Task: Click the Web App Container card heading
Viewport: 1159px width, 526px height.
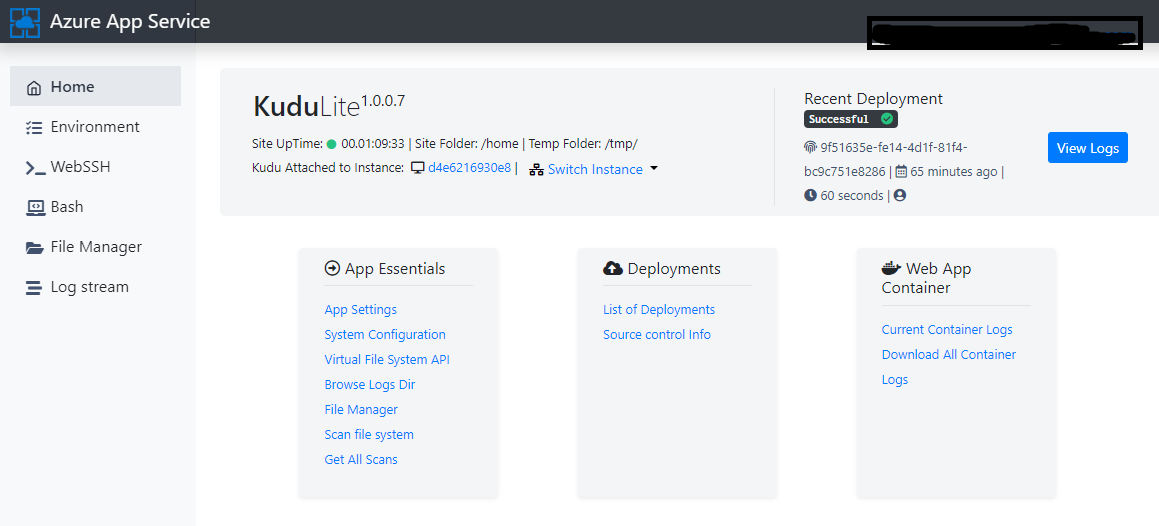Action: coord(926,278)
